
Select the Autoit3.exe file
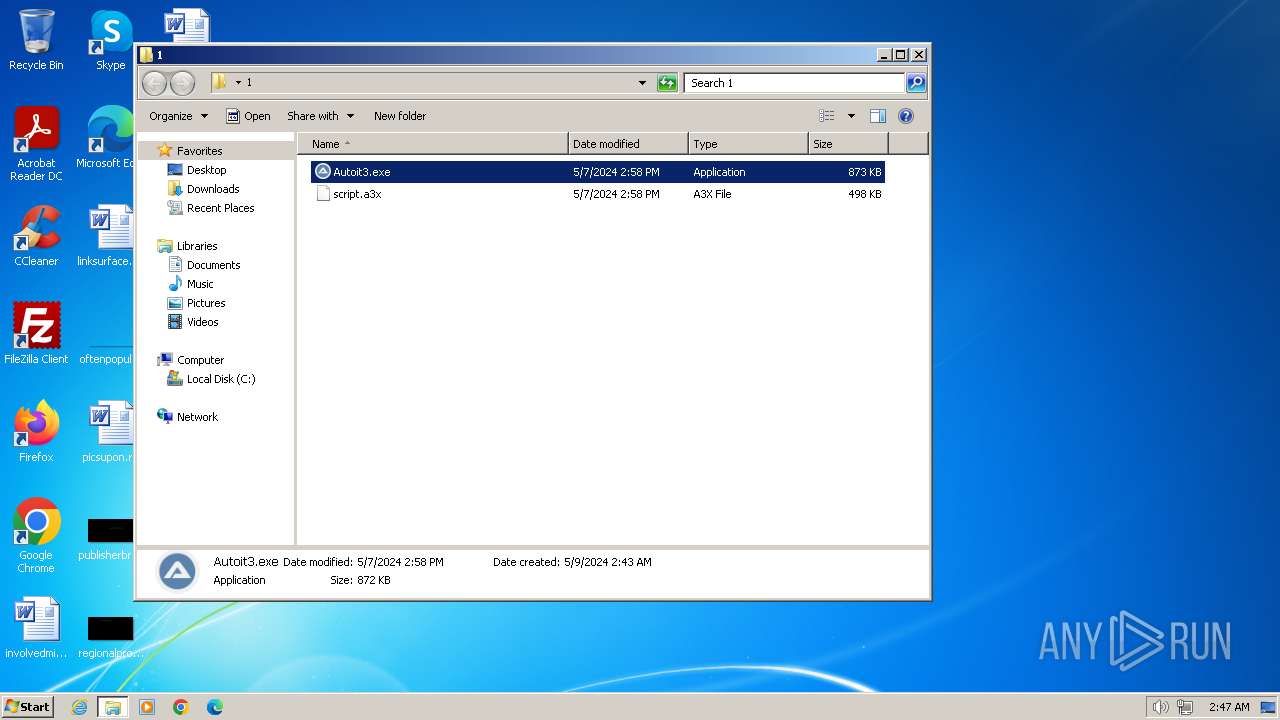(x=597, y=172)
